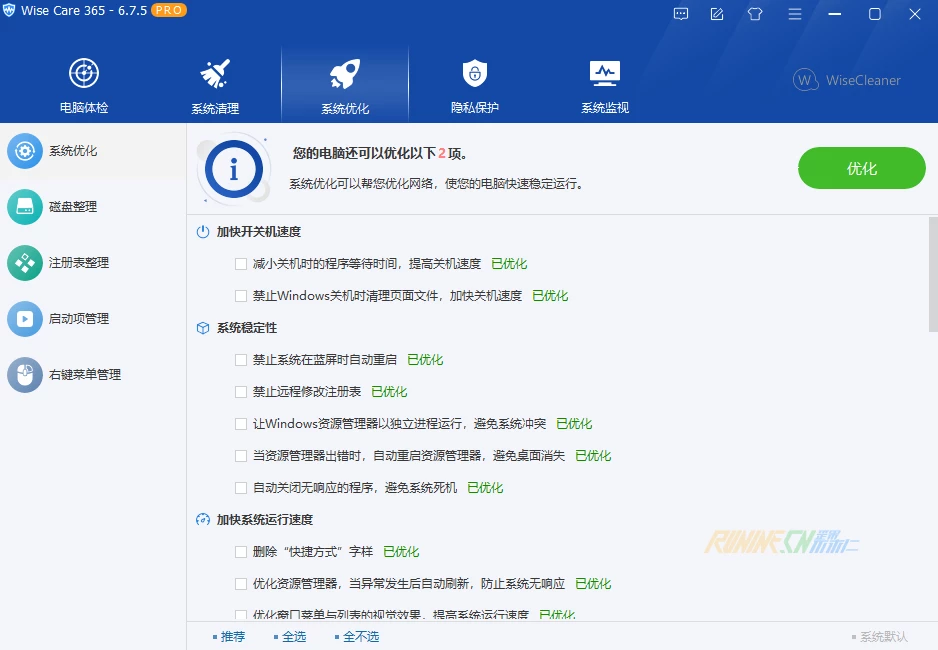Open the skin (T-shirt) theme icon
Image resolution: width=938 pixels, height=650 pixels.
point(755,14)
